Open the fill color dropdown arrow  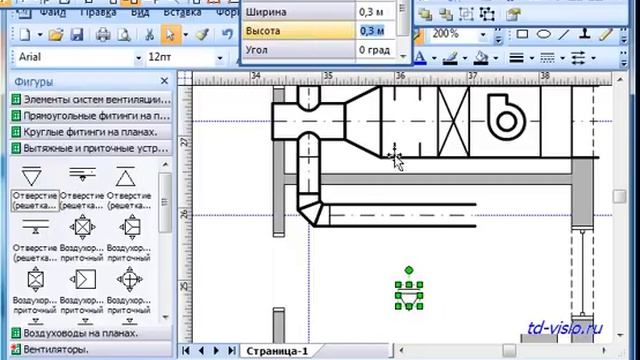[496, 58]
